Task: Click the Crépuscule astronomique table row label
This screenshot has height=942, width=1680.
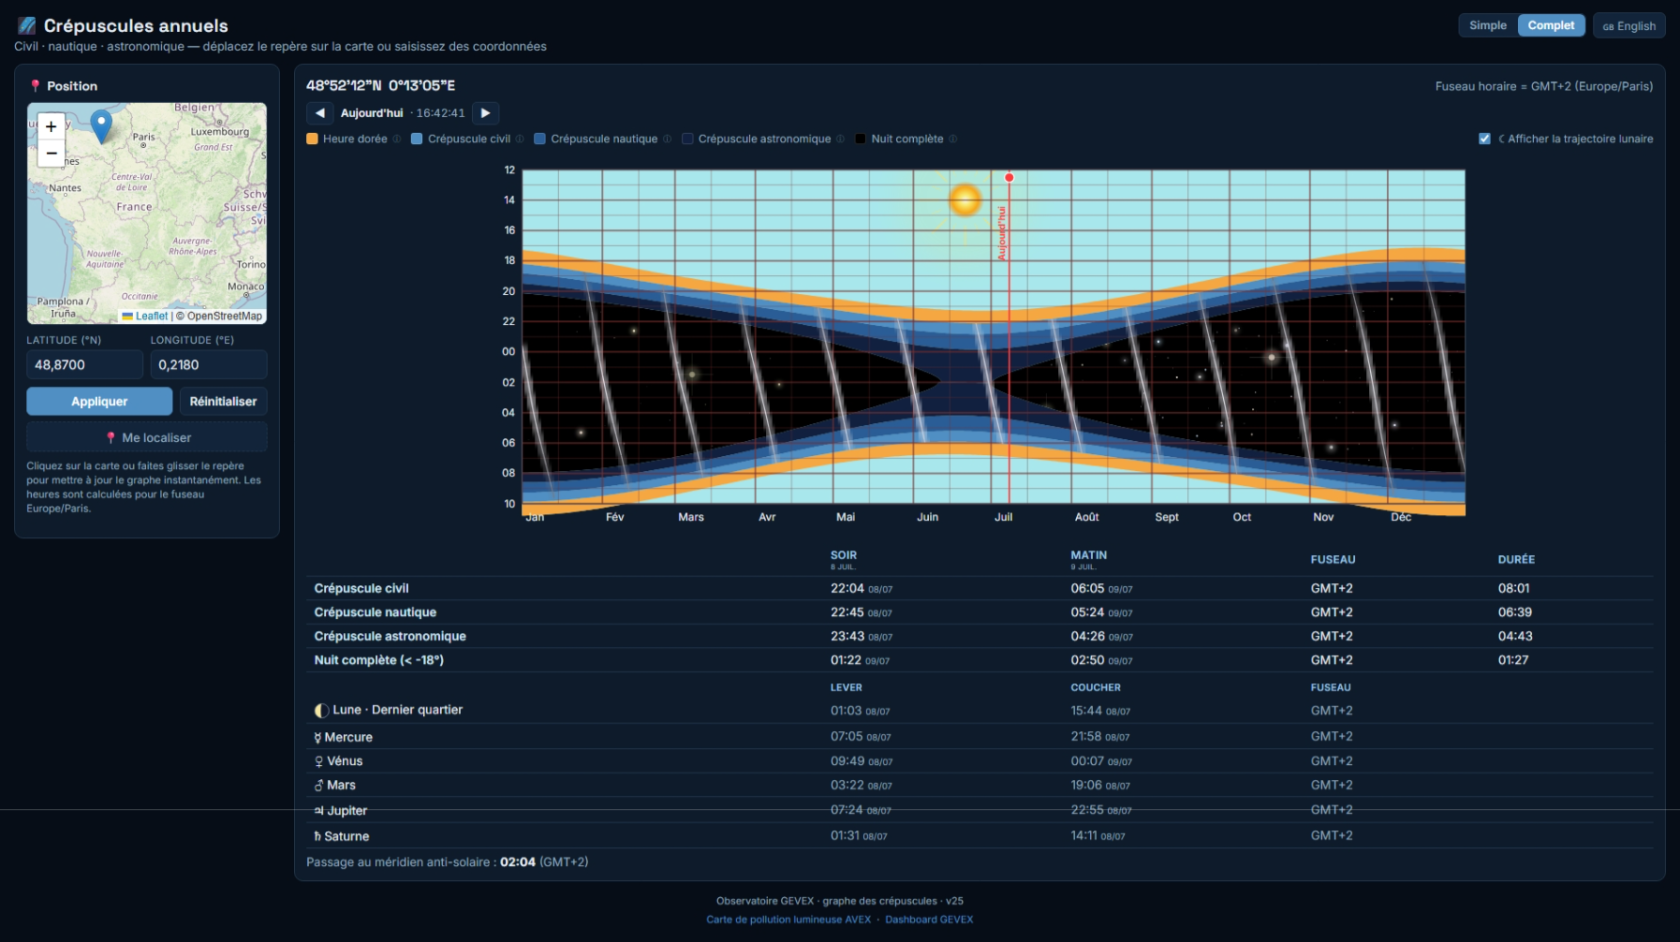Action: click(390, 637)
